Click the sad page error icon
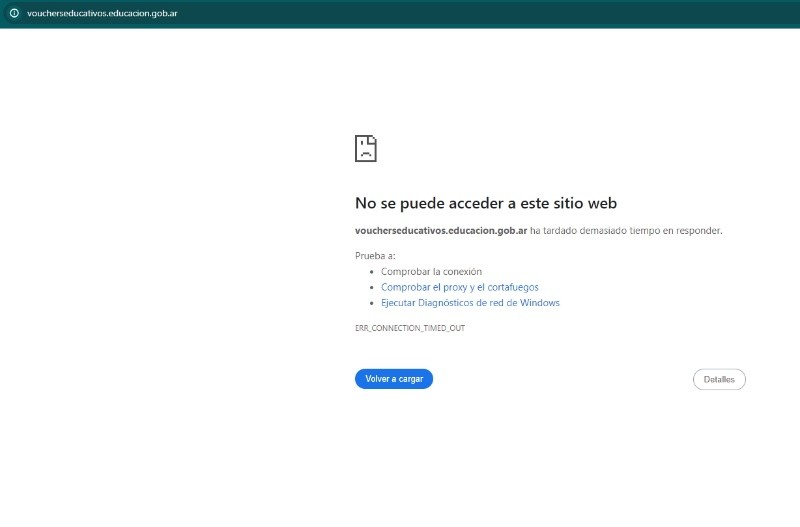This screenshot has height=527, width=800. [x=366, y=149]
